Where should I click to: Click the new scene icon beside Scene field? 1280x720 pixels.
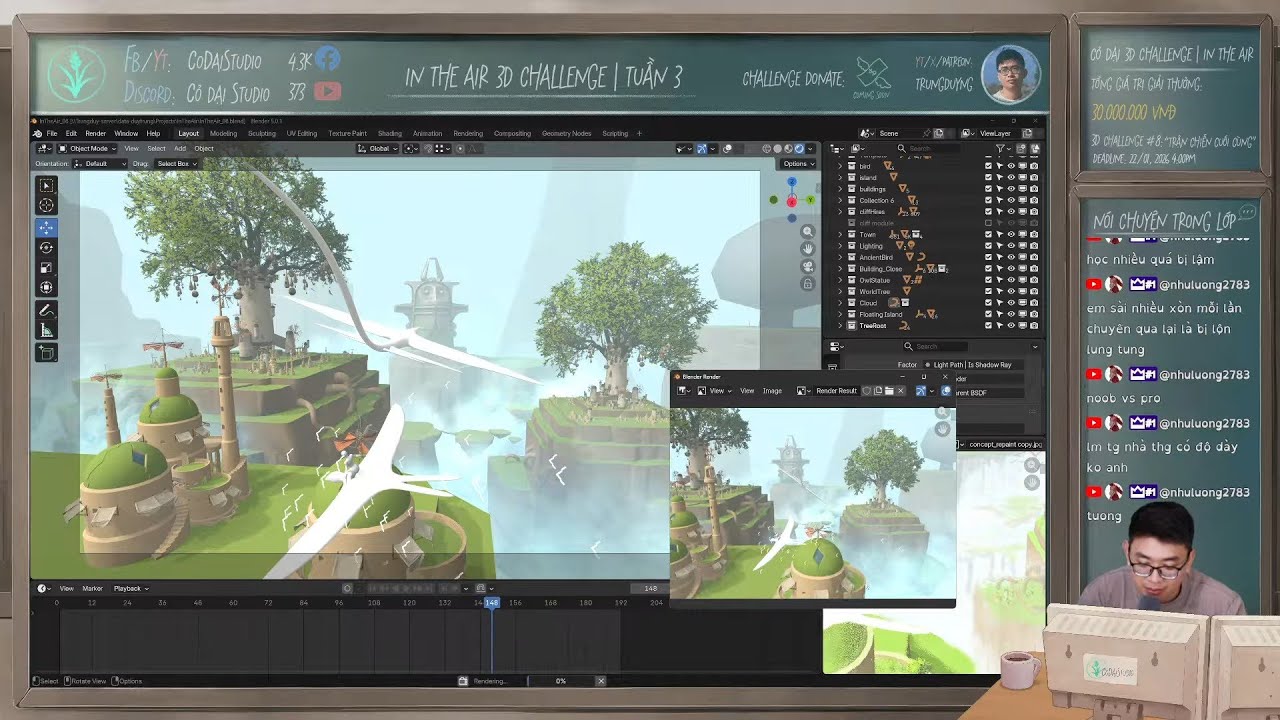[938, 133]
